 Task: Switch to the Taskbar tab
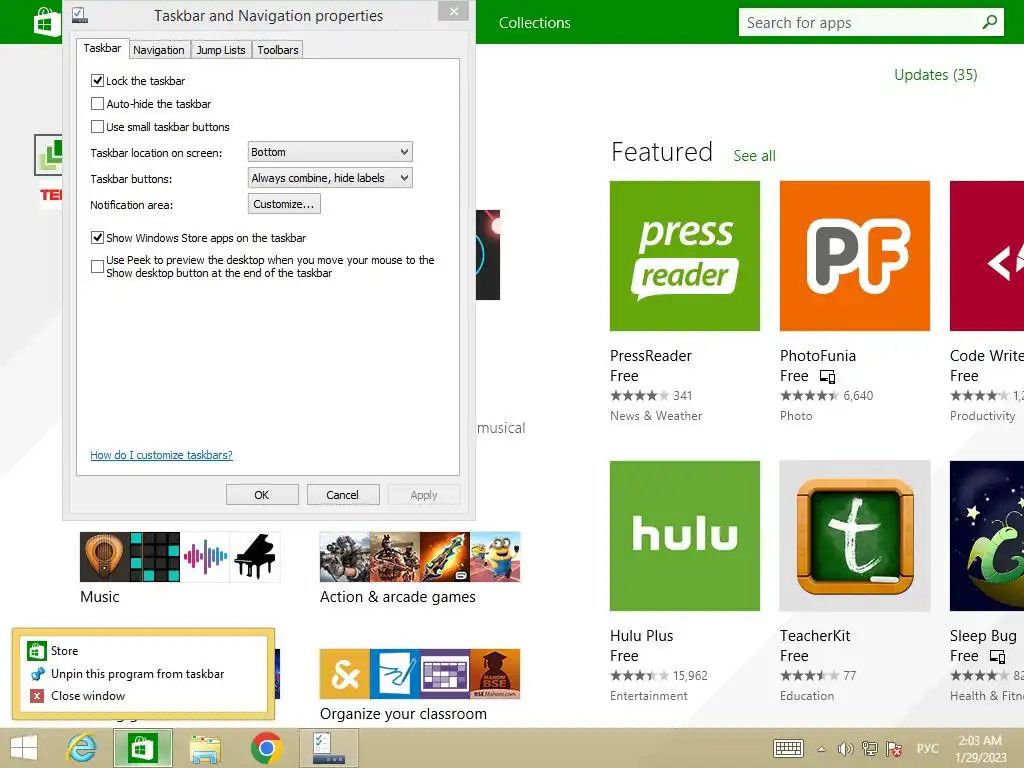tap(102, 48)
